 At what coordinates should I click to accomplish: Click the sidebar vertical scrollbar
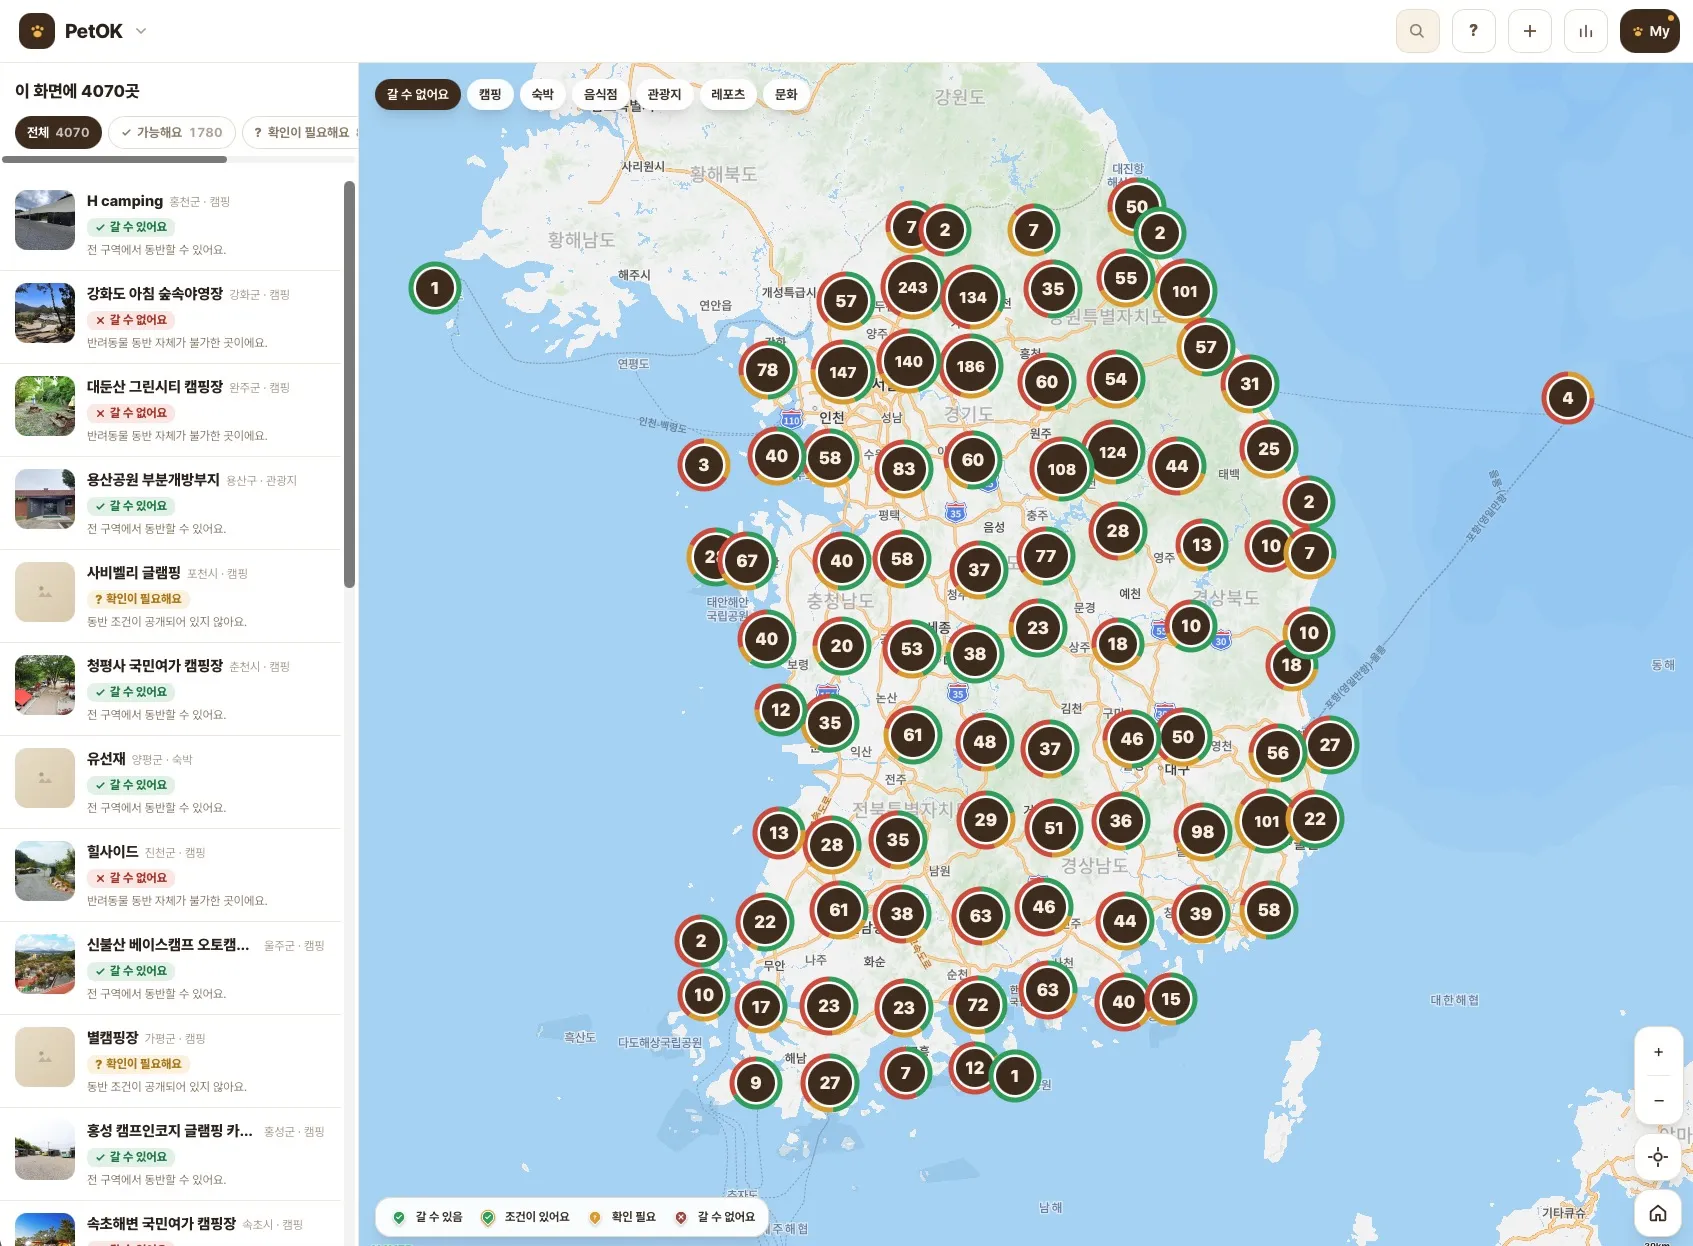tap(349, 385)
